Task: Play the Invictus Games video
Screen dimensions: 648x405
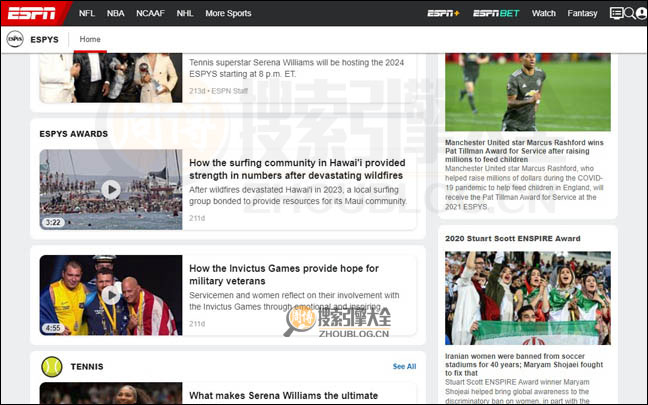Action: pos(111,295)
